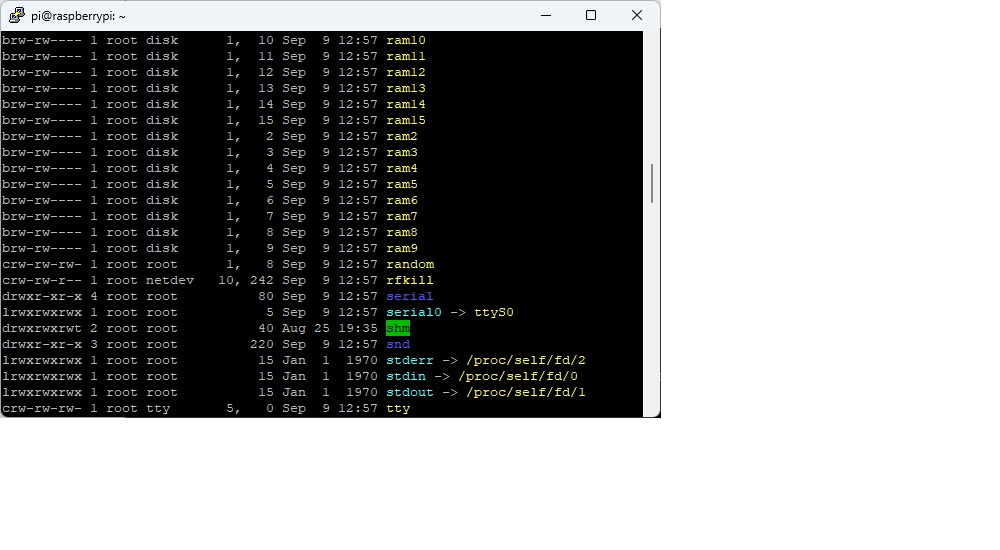Click the tty group on last row
The image size is (1000, 550).
click(158, 408)
